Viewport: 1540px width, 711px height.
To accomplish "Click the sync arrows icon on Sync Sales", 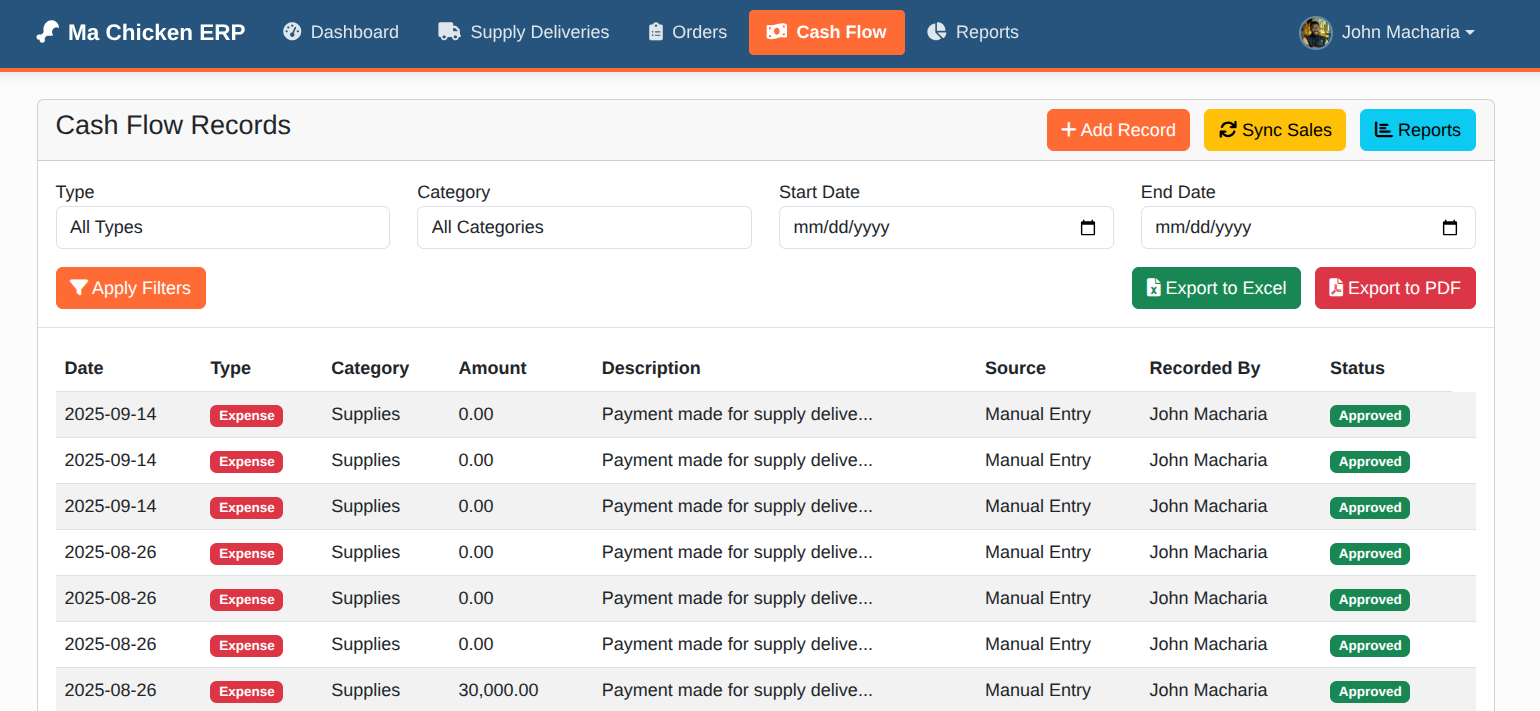I will [1228, 129].
